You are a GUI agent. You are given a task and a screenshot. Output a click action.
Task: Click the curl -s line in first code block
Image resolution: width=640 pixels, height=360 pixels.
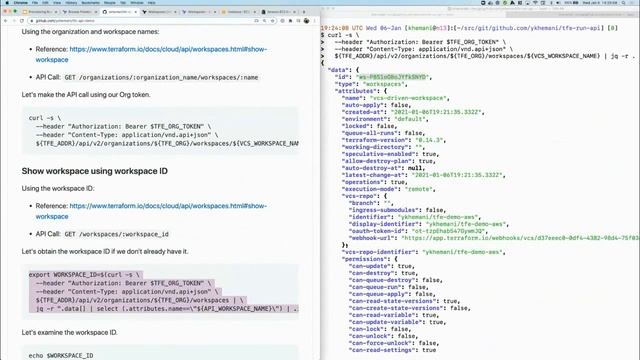pos(44,118)
